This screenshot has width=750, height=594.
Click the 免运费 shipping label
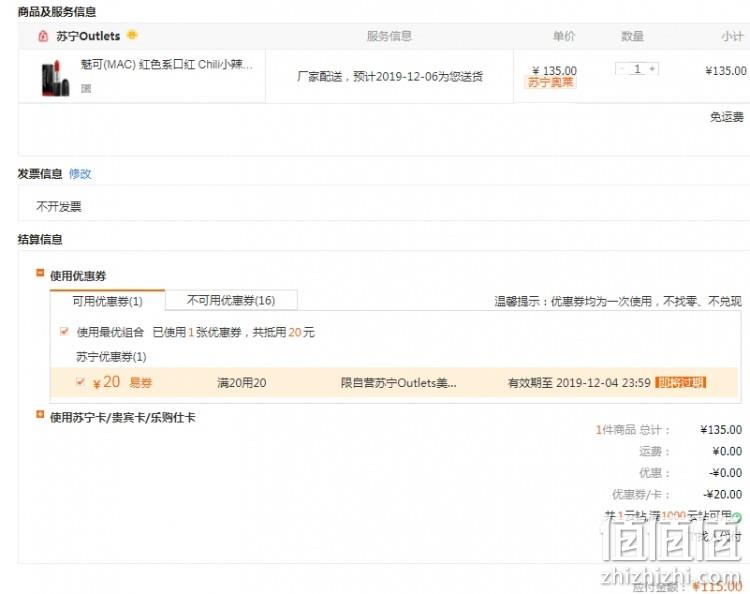click(x=727, y=117)
